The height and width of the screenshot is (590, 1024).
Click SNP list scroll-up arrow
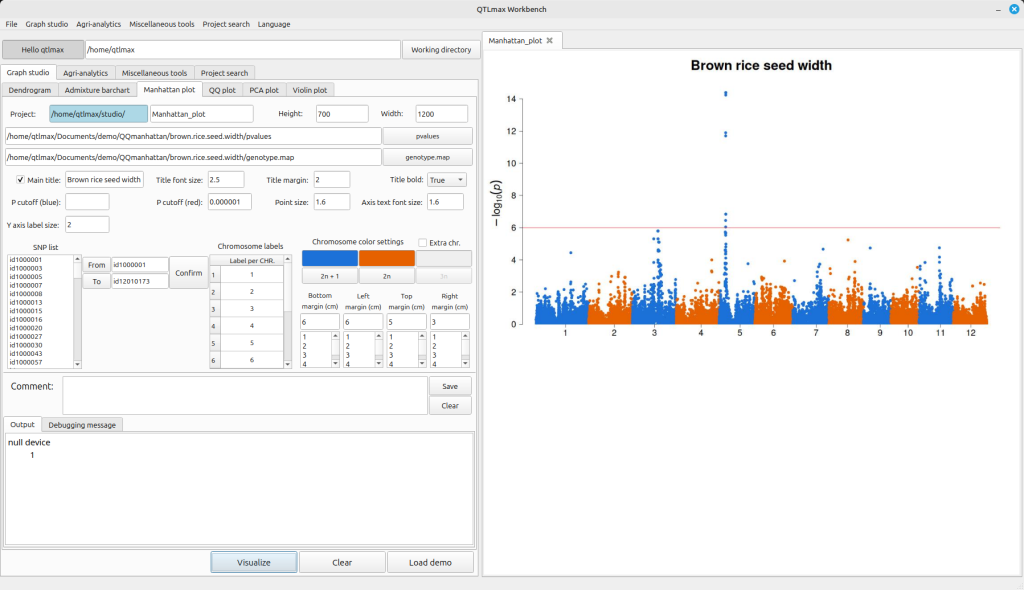77,259
